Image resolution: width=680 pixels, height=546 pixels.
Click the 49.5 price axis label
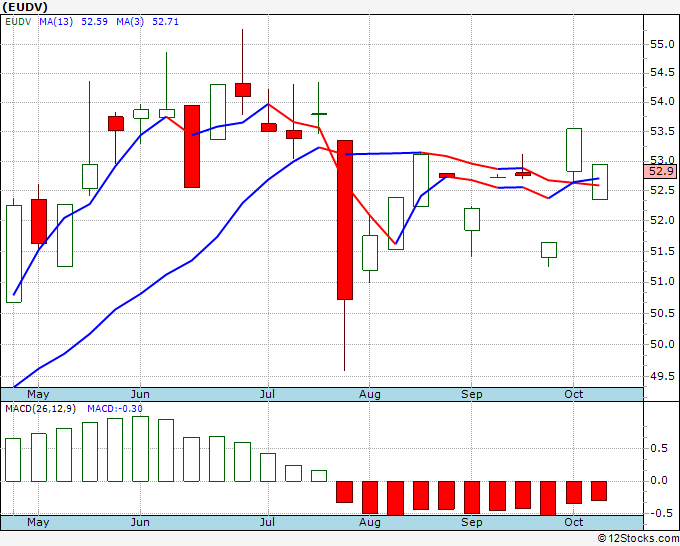coord(662,376)
